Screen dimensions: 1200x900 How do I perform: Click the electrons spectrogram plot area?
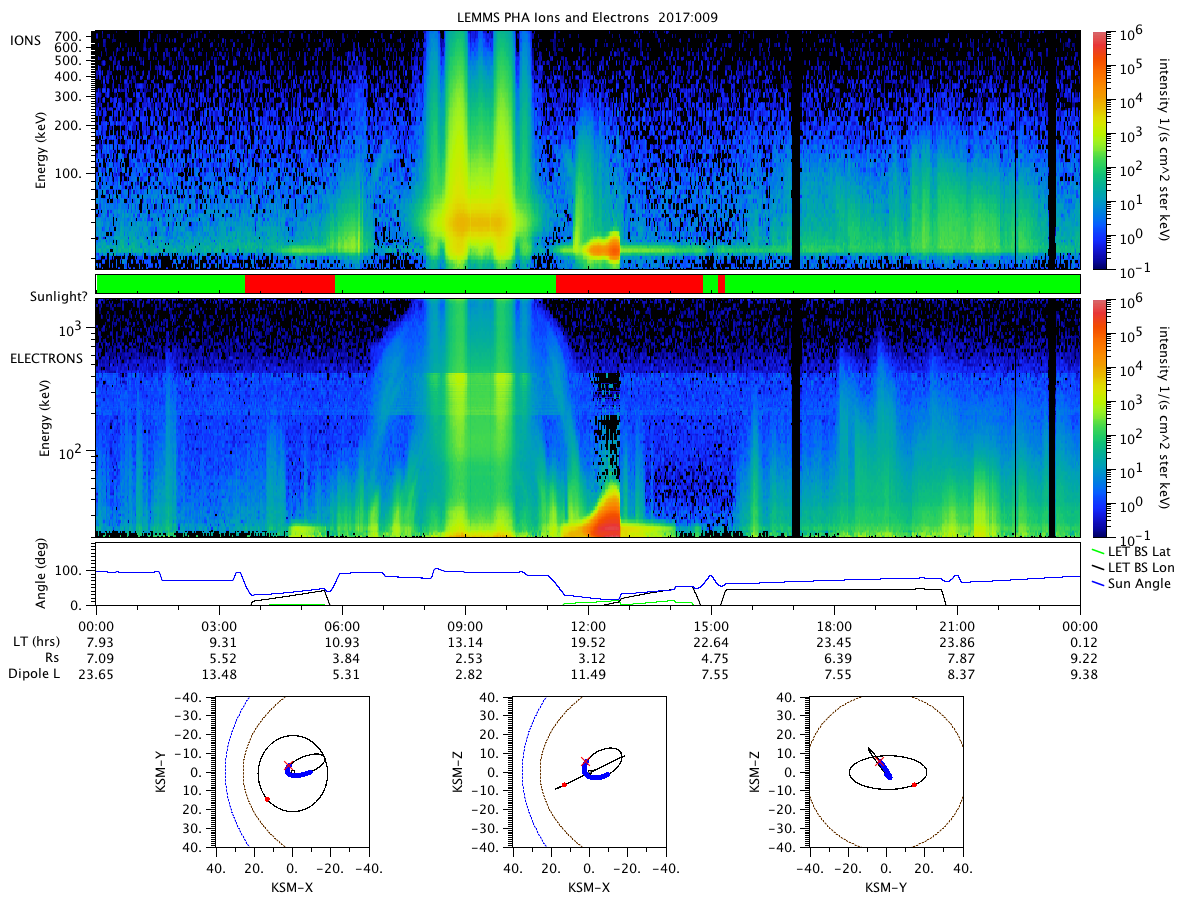(x=588, y=418)
